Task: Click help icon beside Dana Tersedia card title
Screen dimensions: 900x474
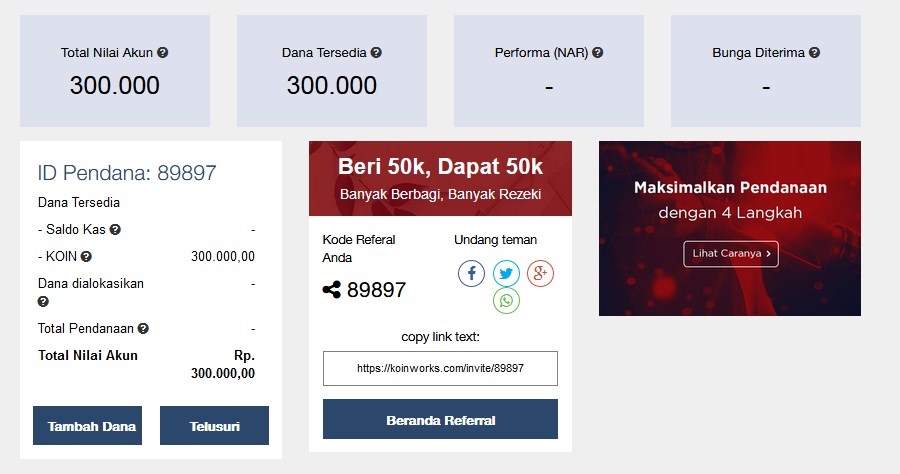Action: tap(376, 52)
